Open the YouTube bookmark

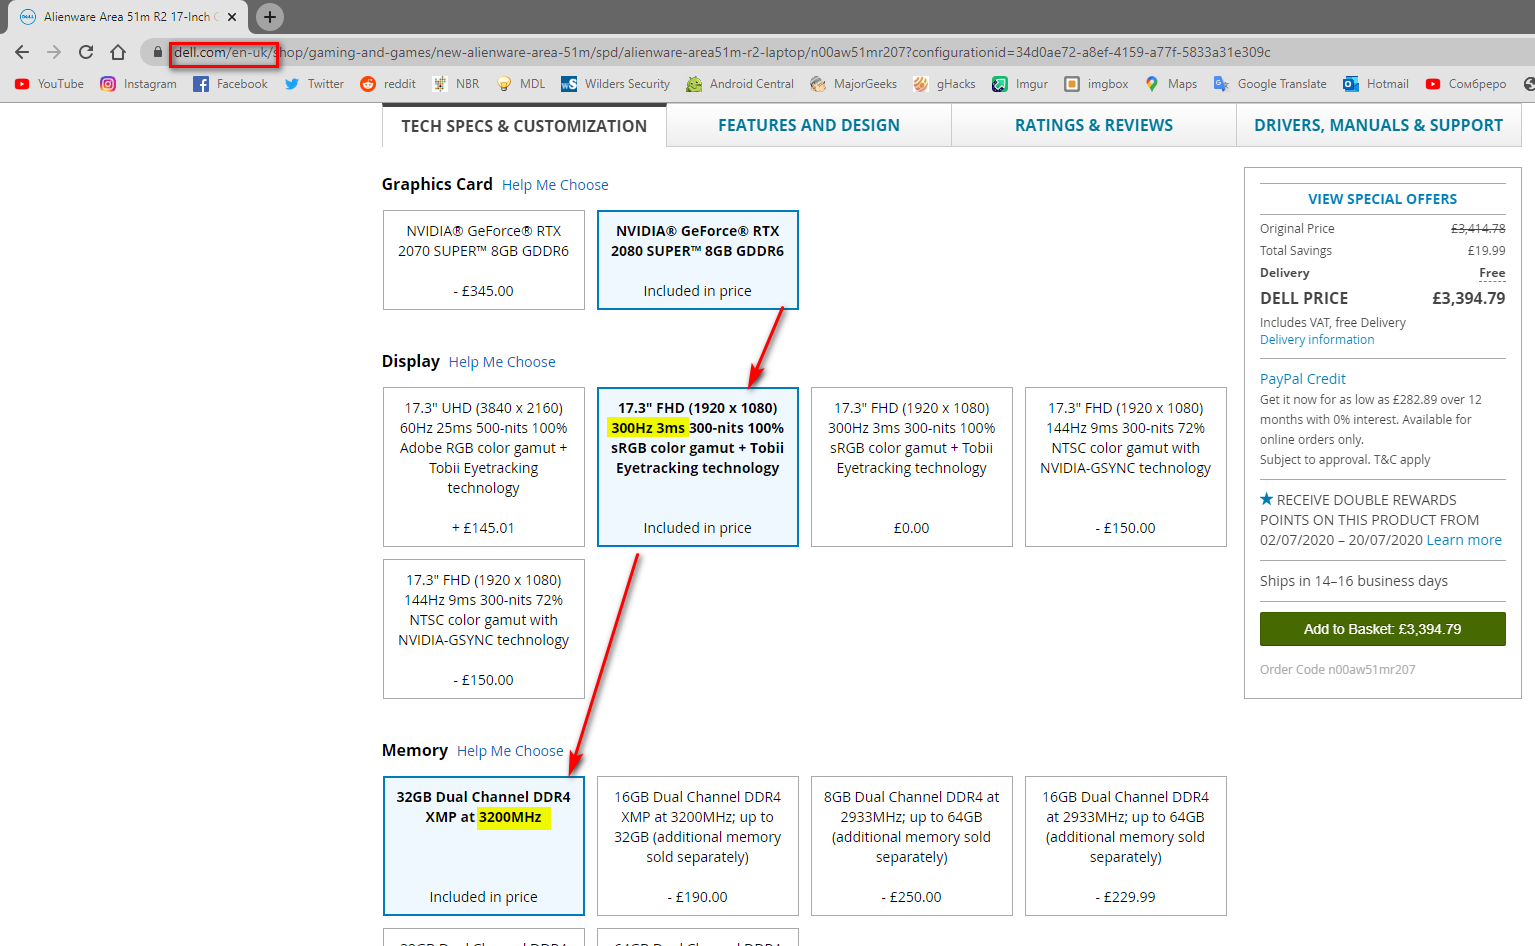49,84
